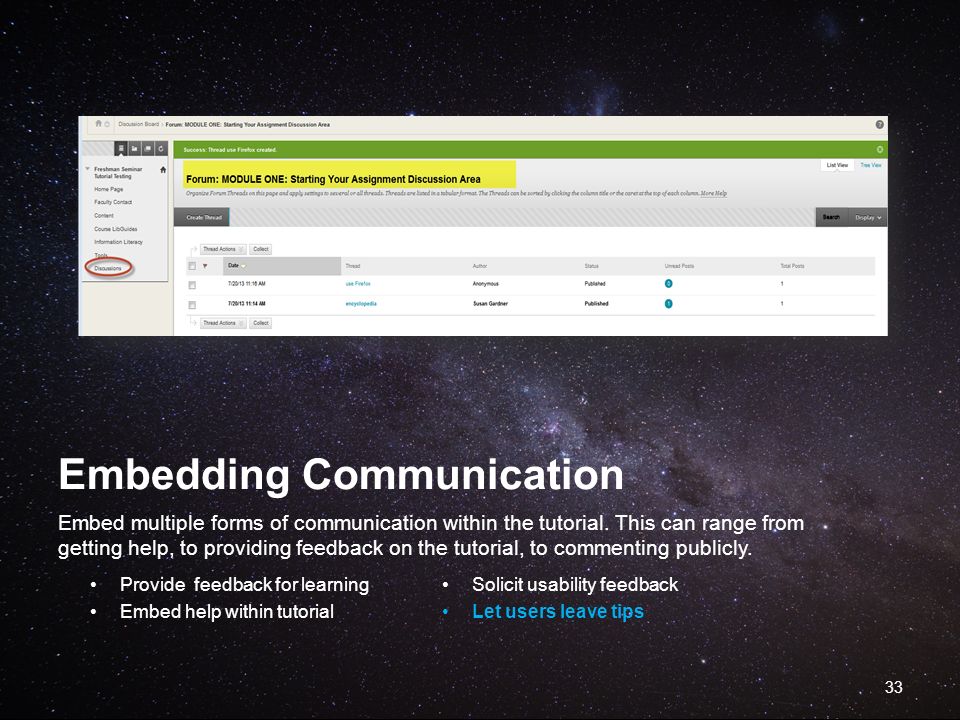Viewport: 960px width, 720px height.
Task: Switch to the List View tab
Action: tap(837, 165)
